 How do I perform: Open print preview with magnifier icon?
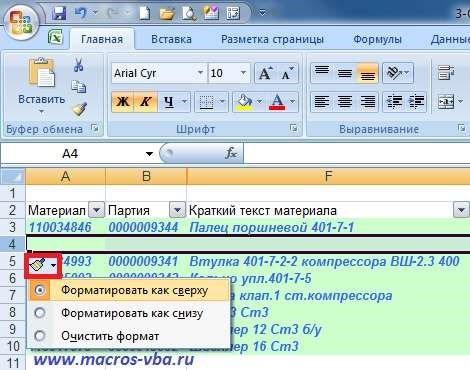click(x=189, y=13)
